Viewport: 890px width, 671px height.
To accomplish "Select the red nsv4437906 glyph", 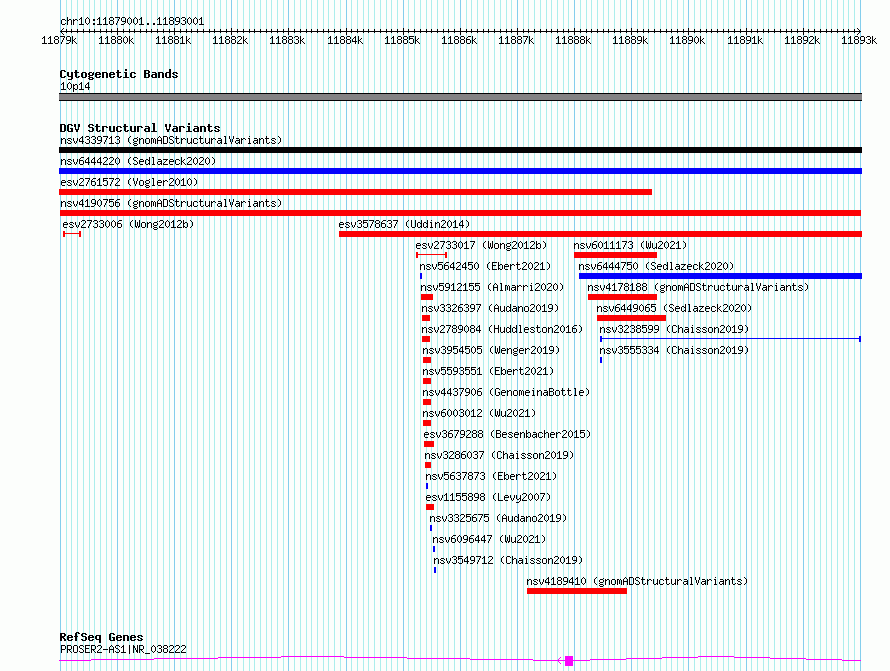I will click(x=427, y=402).
